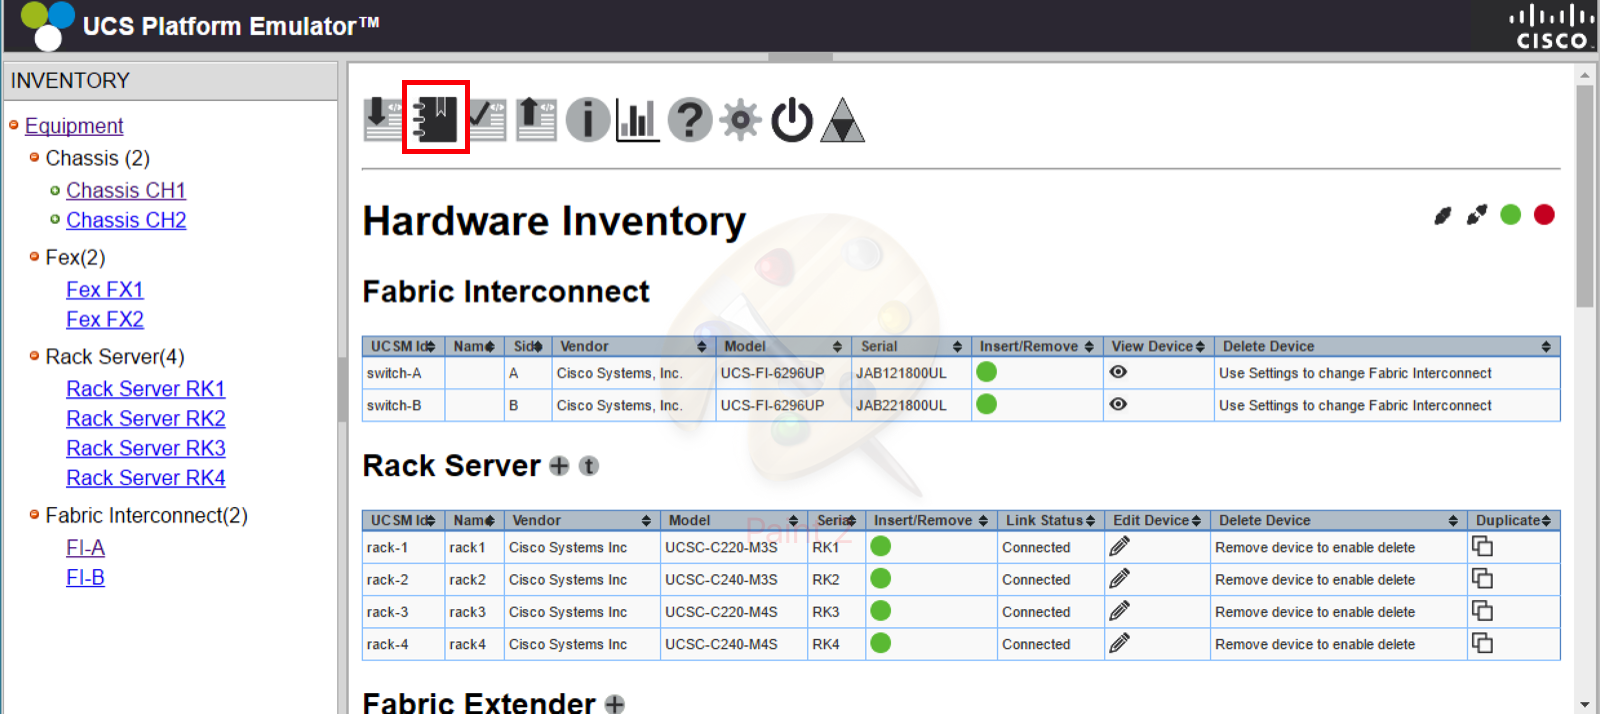Screen dimensions: 1600x714
Task: Toggle Insert/Remove green dot for rack-3
Action: click(x=881, y=610)
